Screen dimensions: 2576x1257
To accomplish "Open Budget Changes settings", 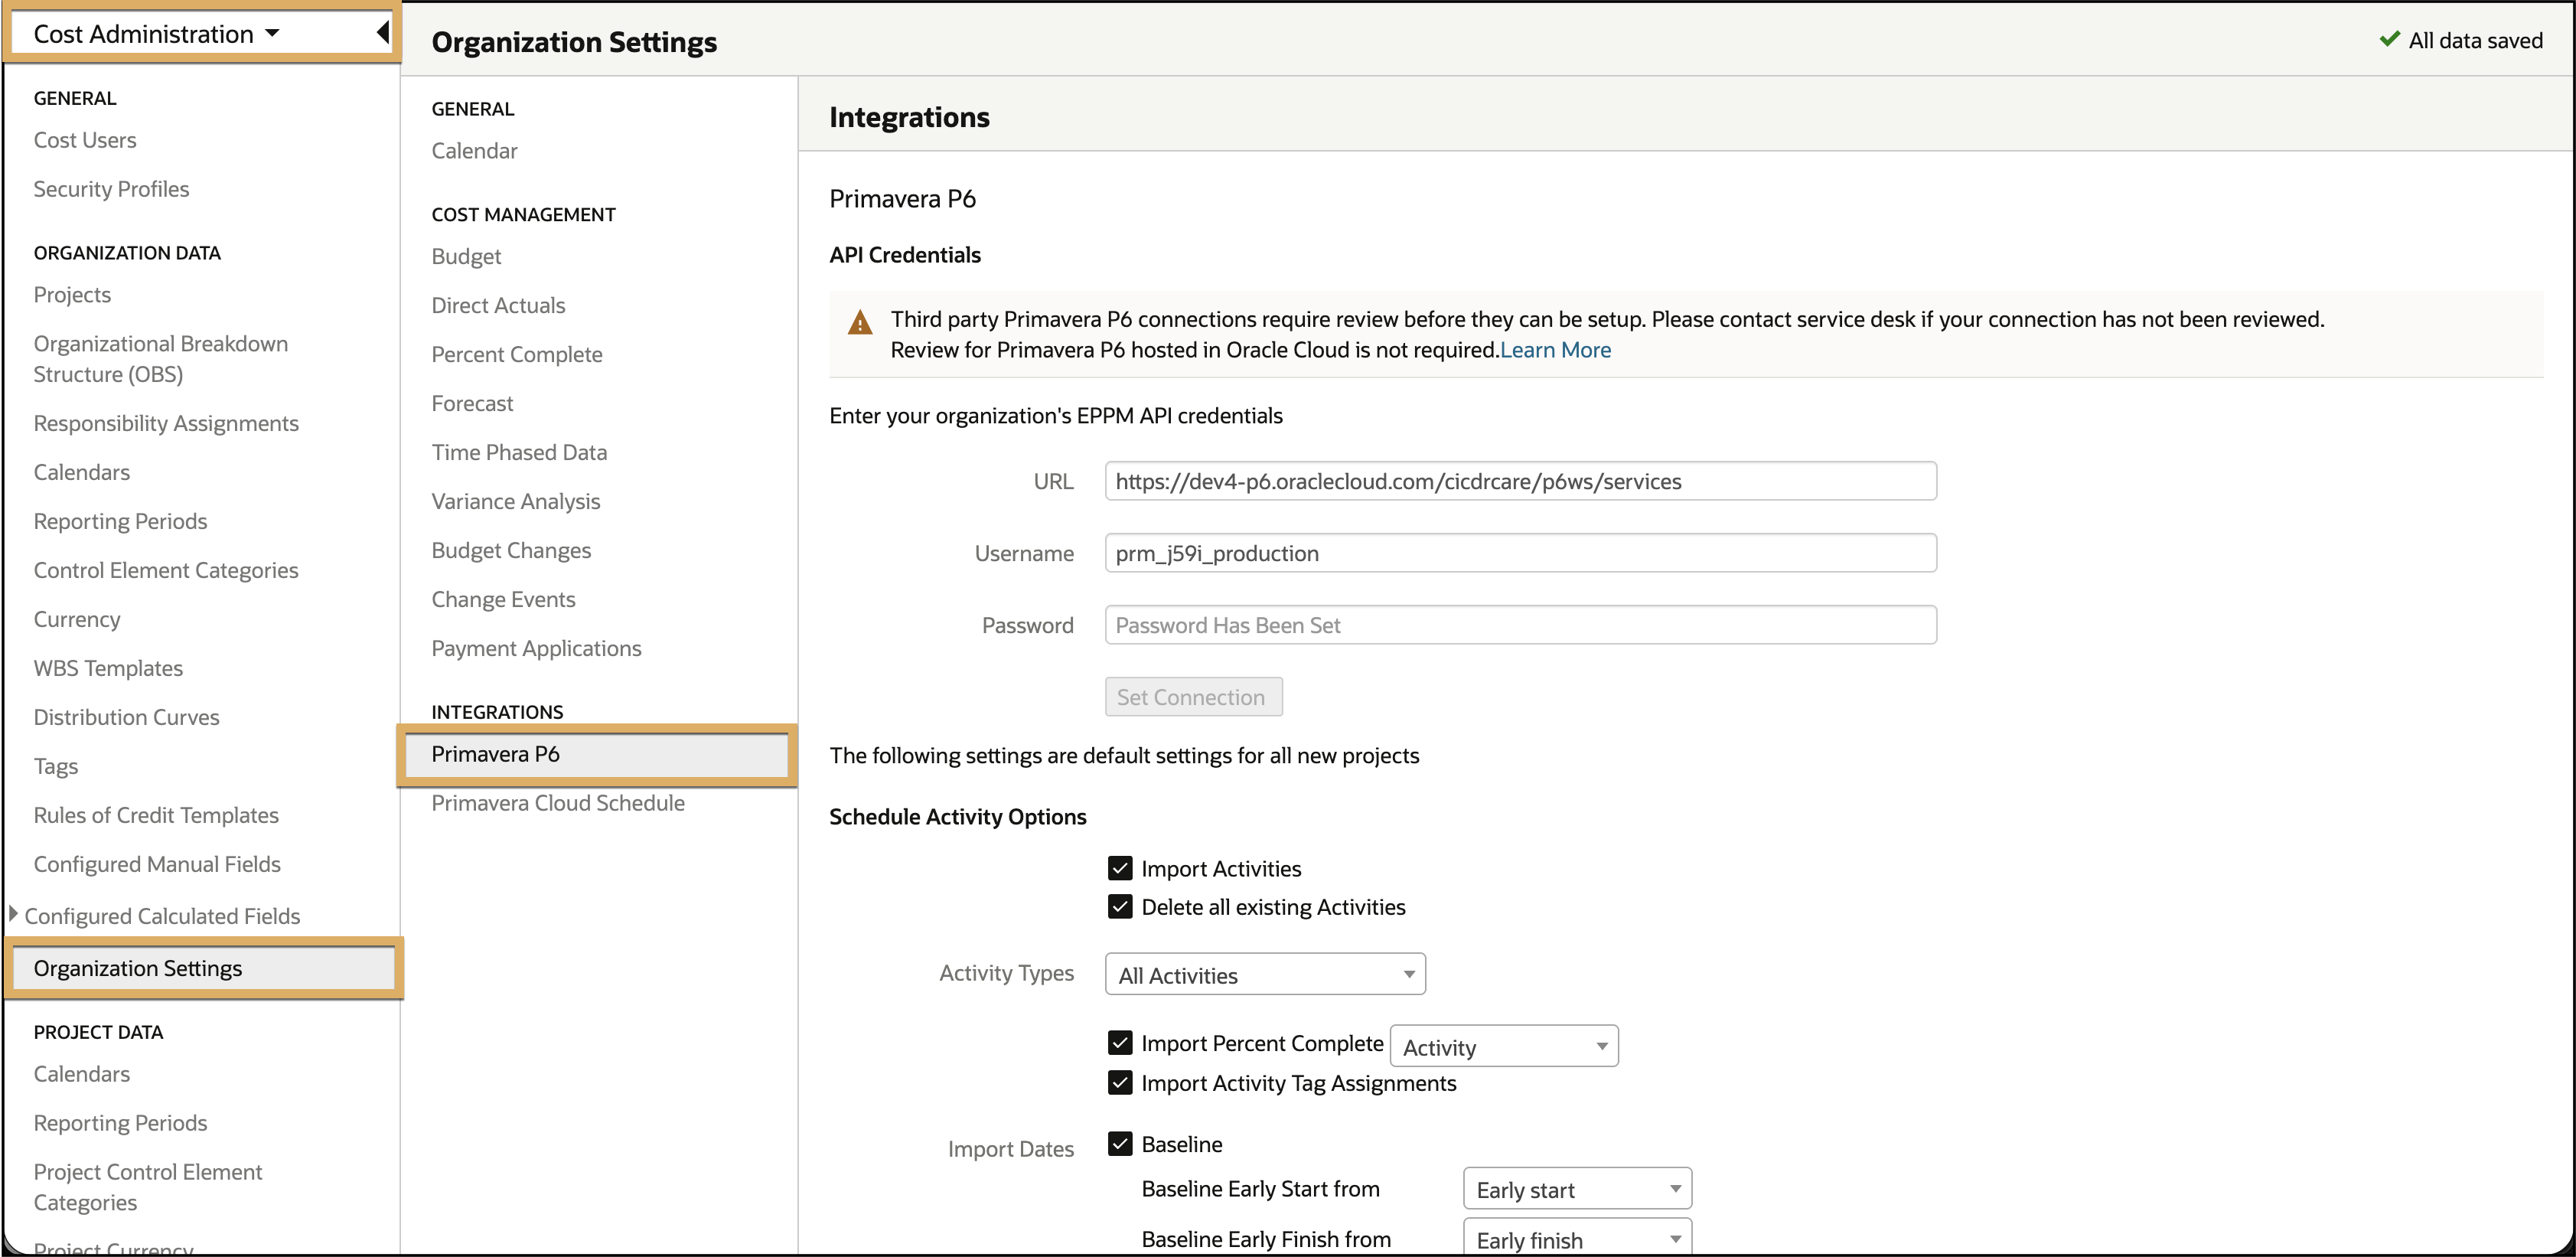I will click(x=511, y=550).
